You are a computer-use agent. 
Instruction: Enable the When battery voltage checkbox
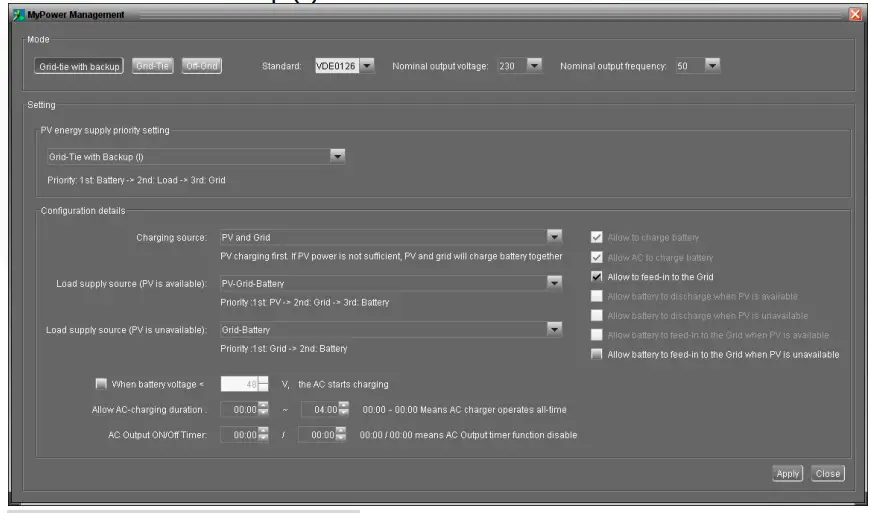101,384
